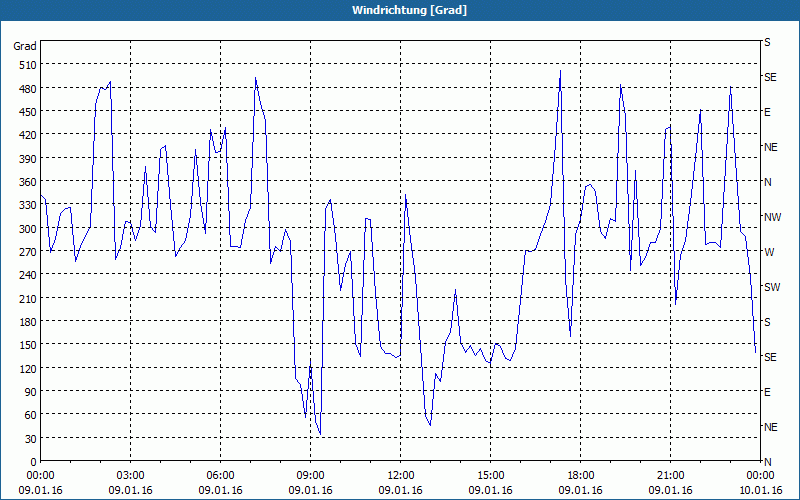This screenshot has width=800, height=500.
Task: Pick the 240 degree axis label
Action: [x=28, y=275]
